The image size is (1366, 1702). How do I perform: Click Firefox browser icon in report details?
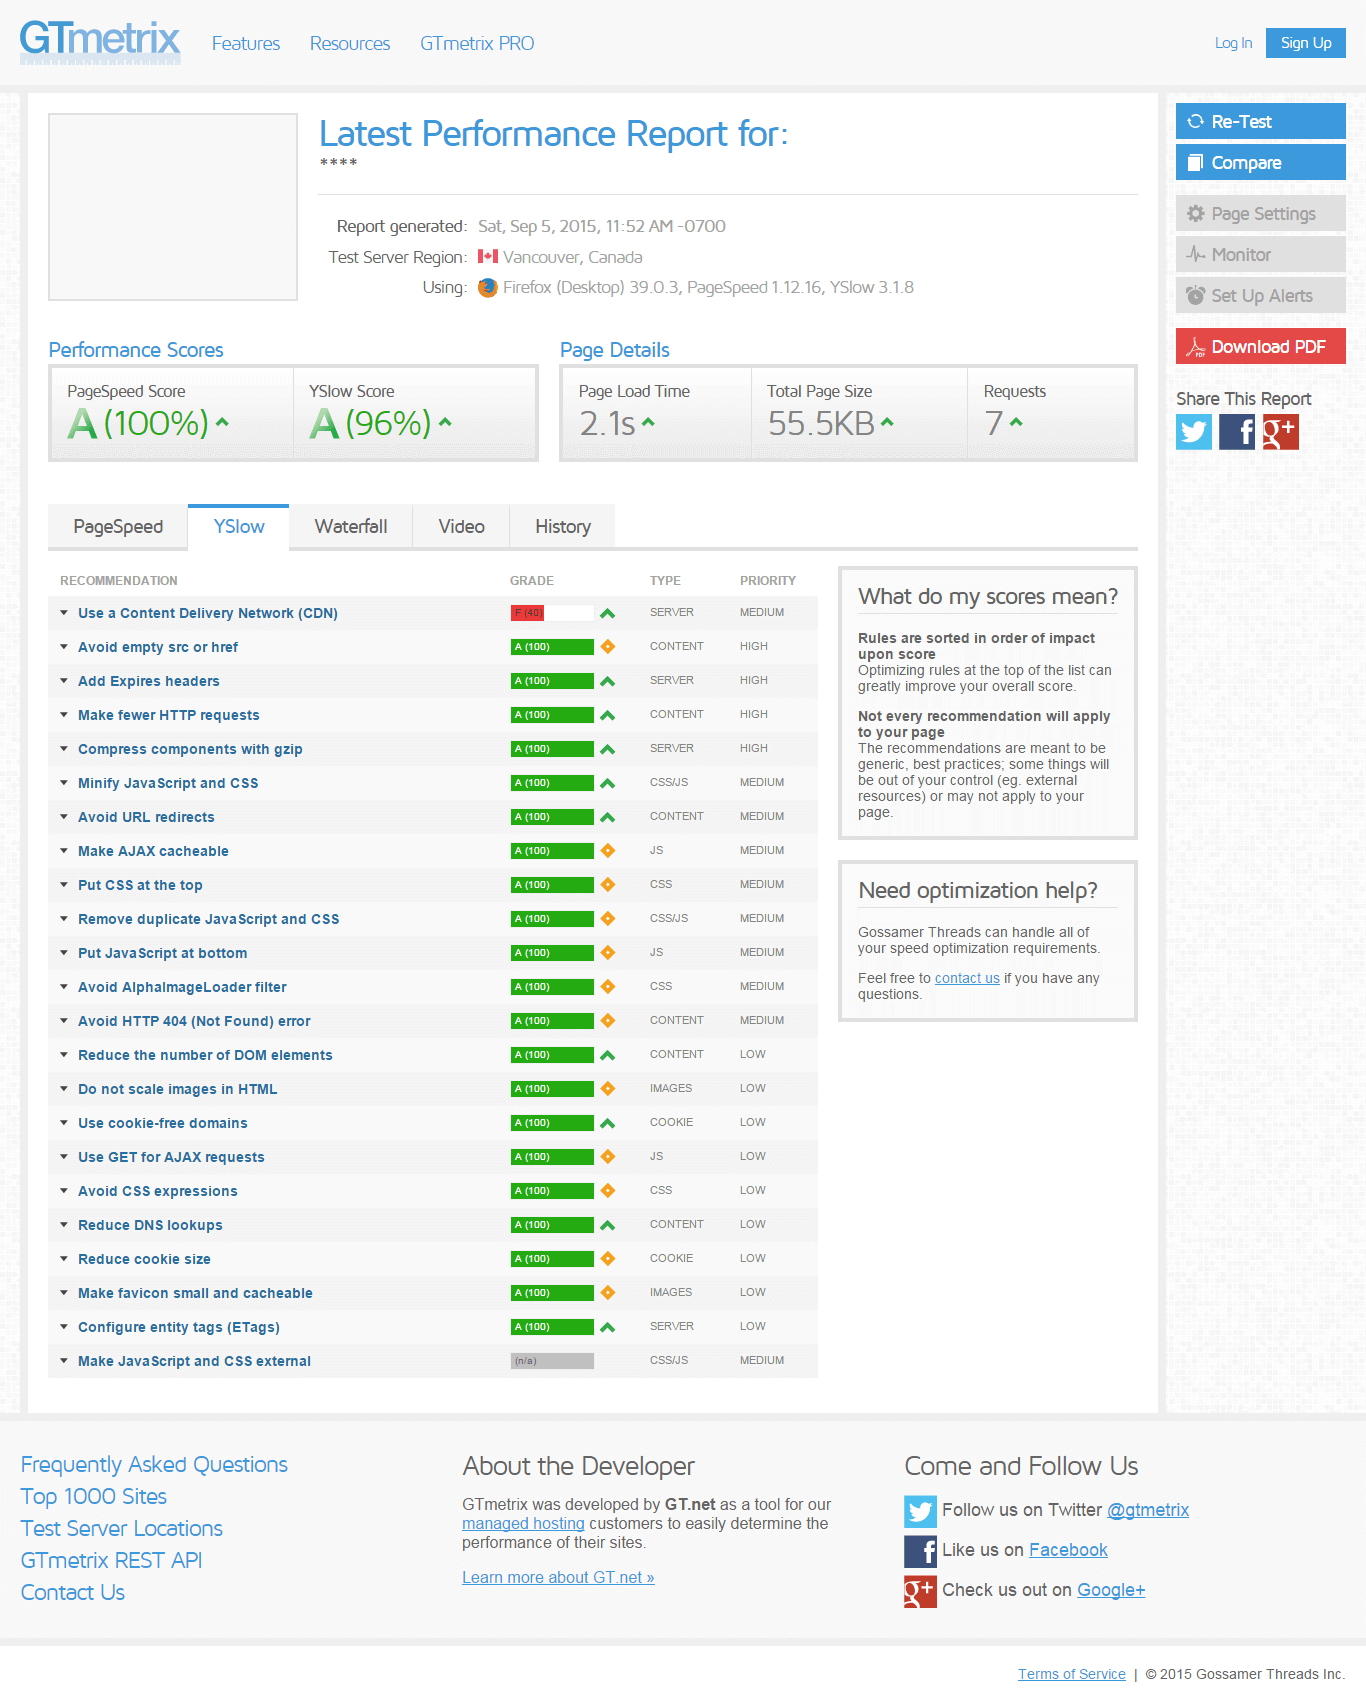pos(488,288)
